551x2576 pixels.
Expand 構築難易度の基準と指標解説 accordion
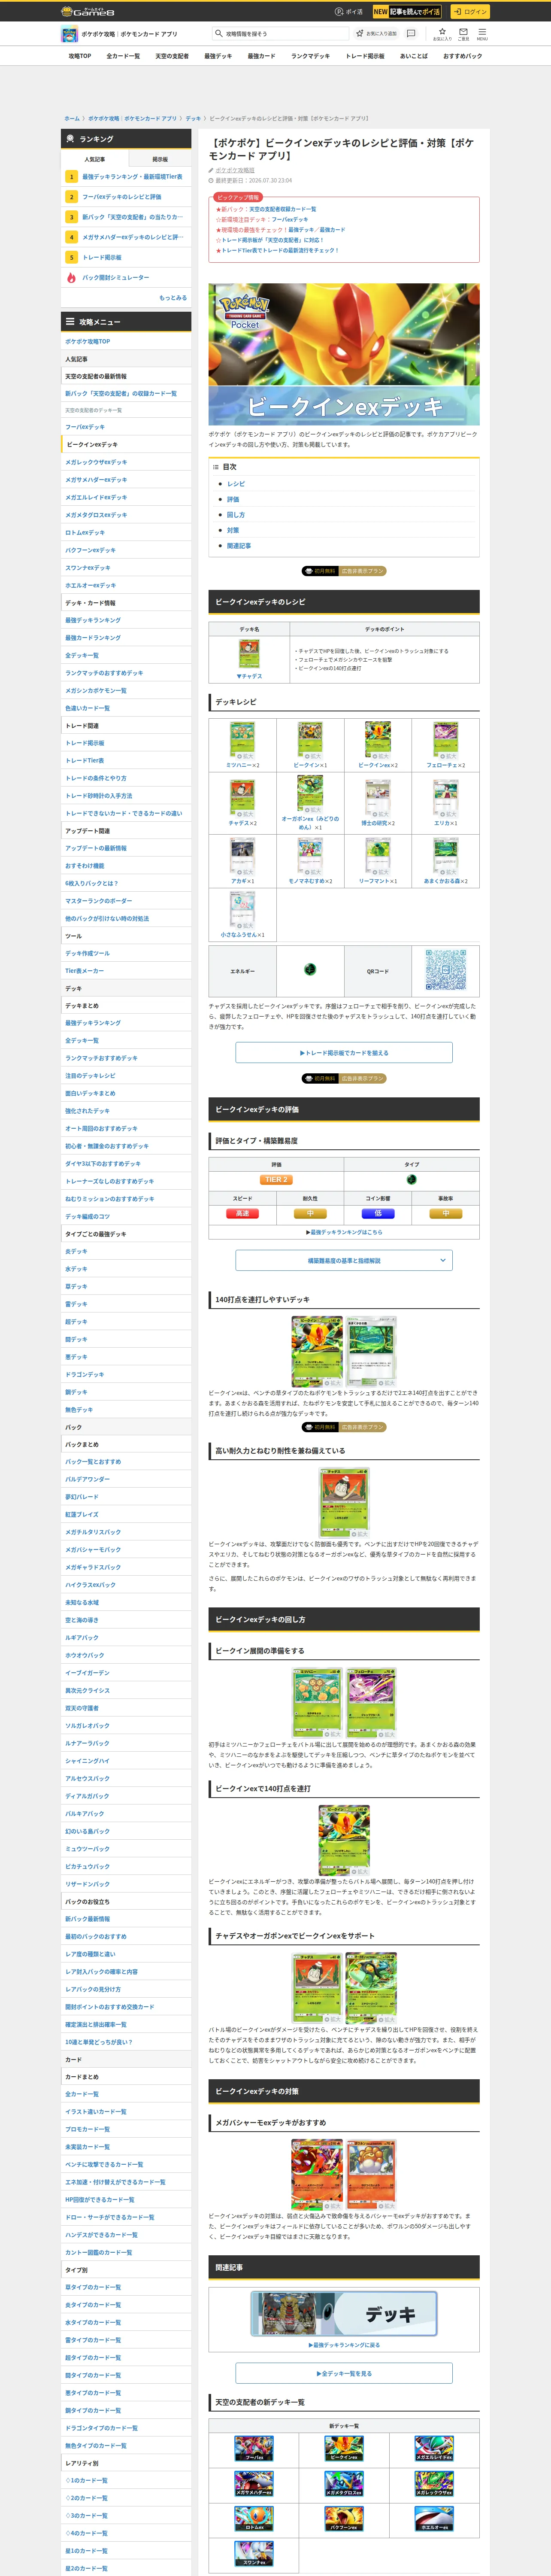pos(344,1261)
